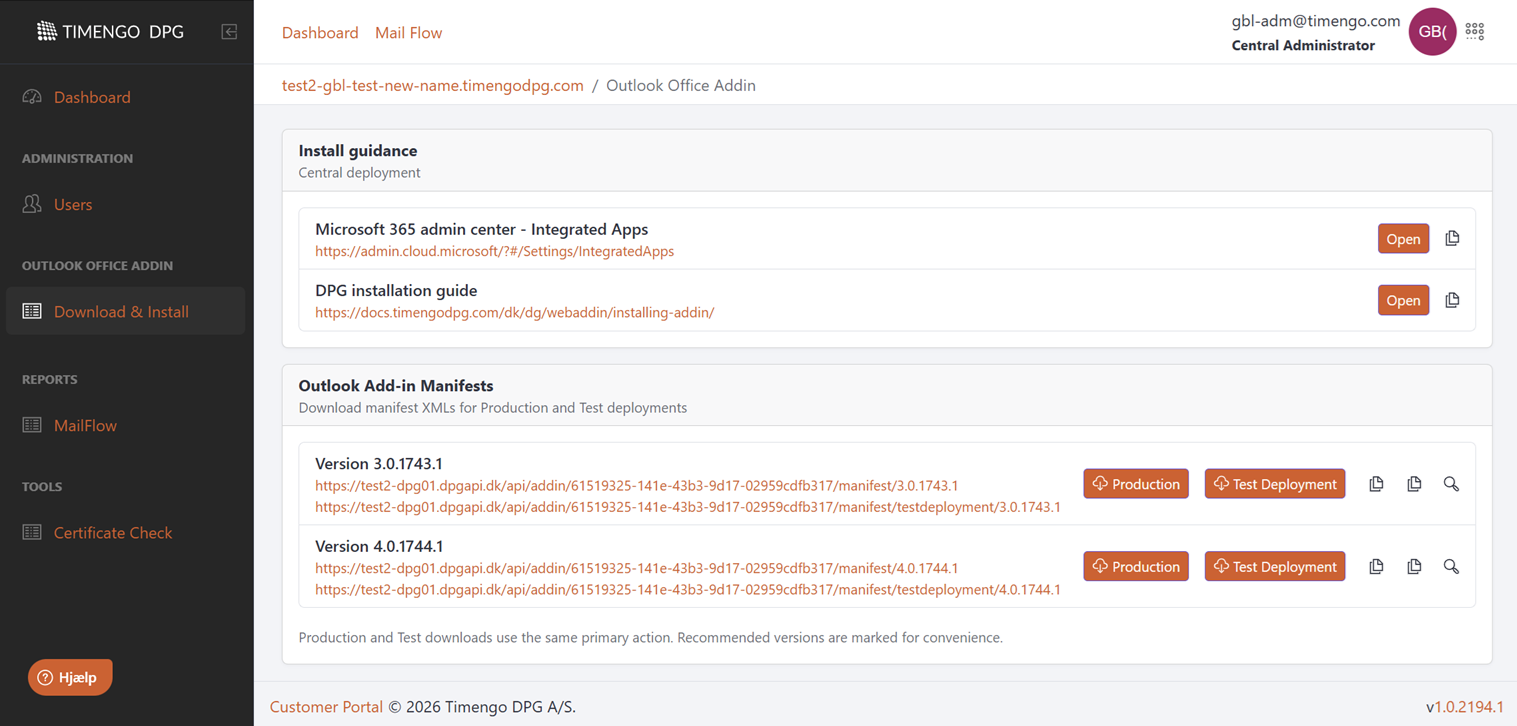The width and height of the screenshot is (1517, 726).
Task: Click the Customer Portal footer link
Action: click(326, 707)
